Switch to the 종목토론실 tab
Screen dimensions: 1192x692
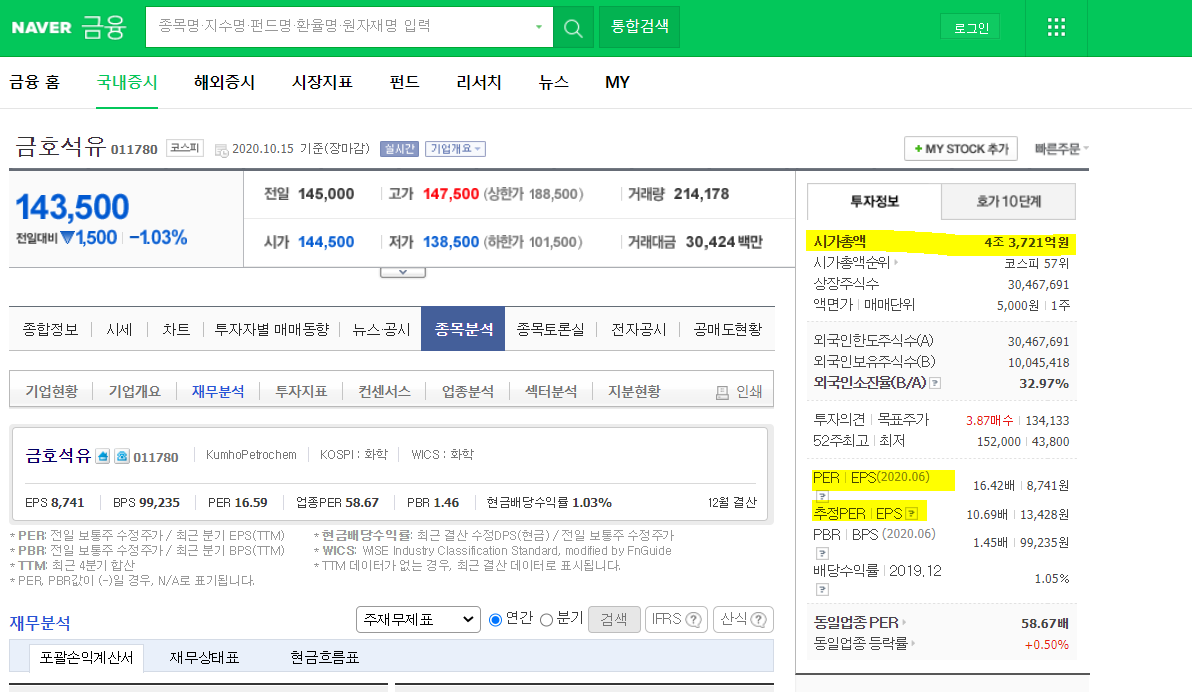tap(550, 329)
